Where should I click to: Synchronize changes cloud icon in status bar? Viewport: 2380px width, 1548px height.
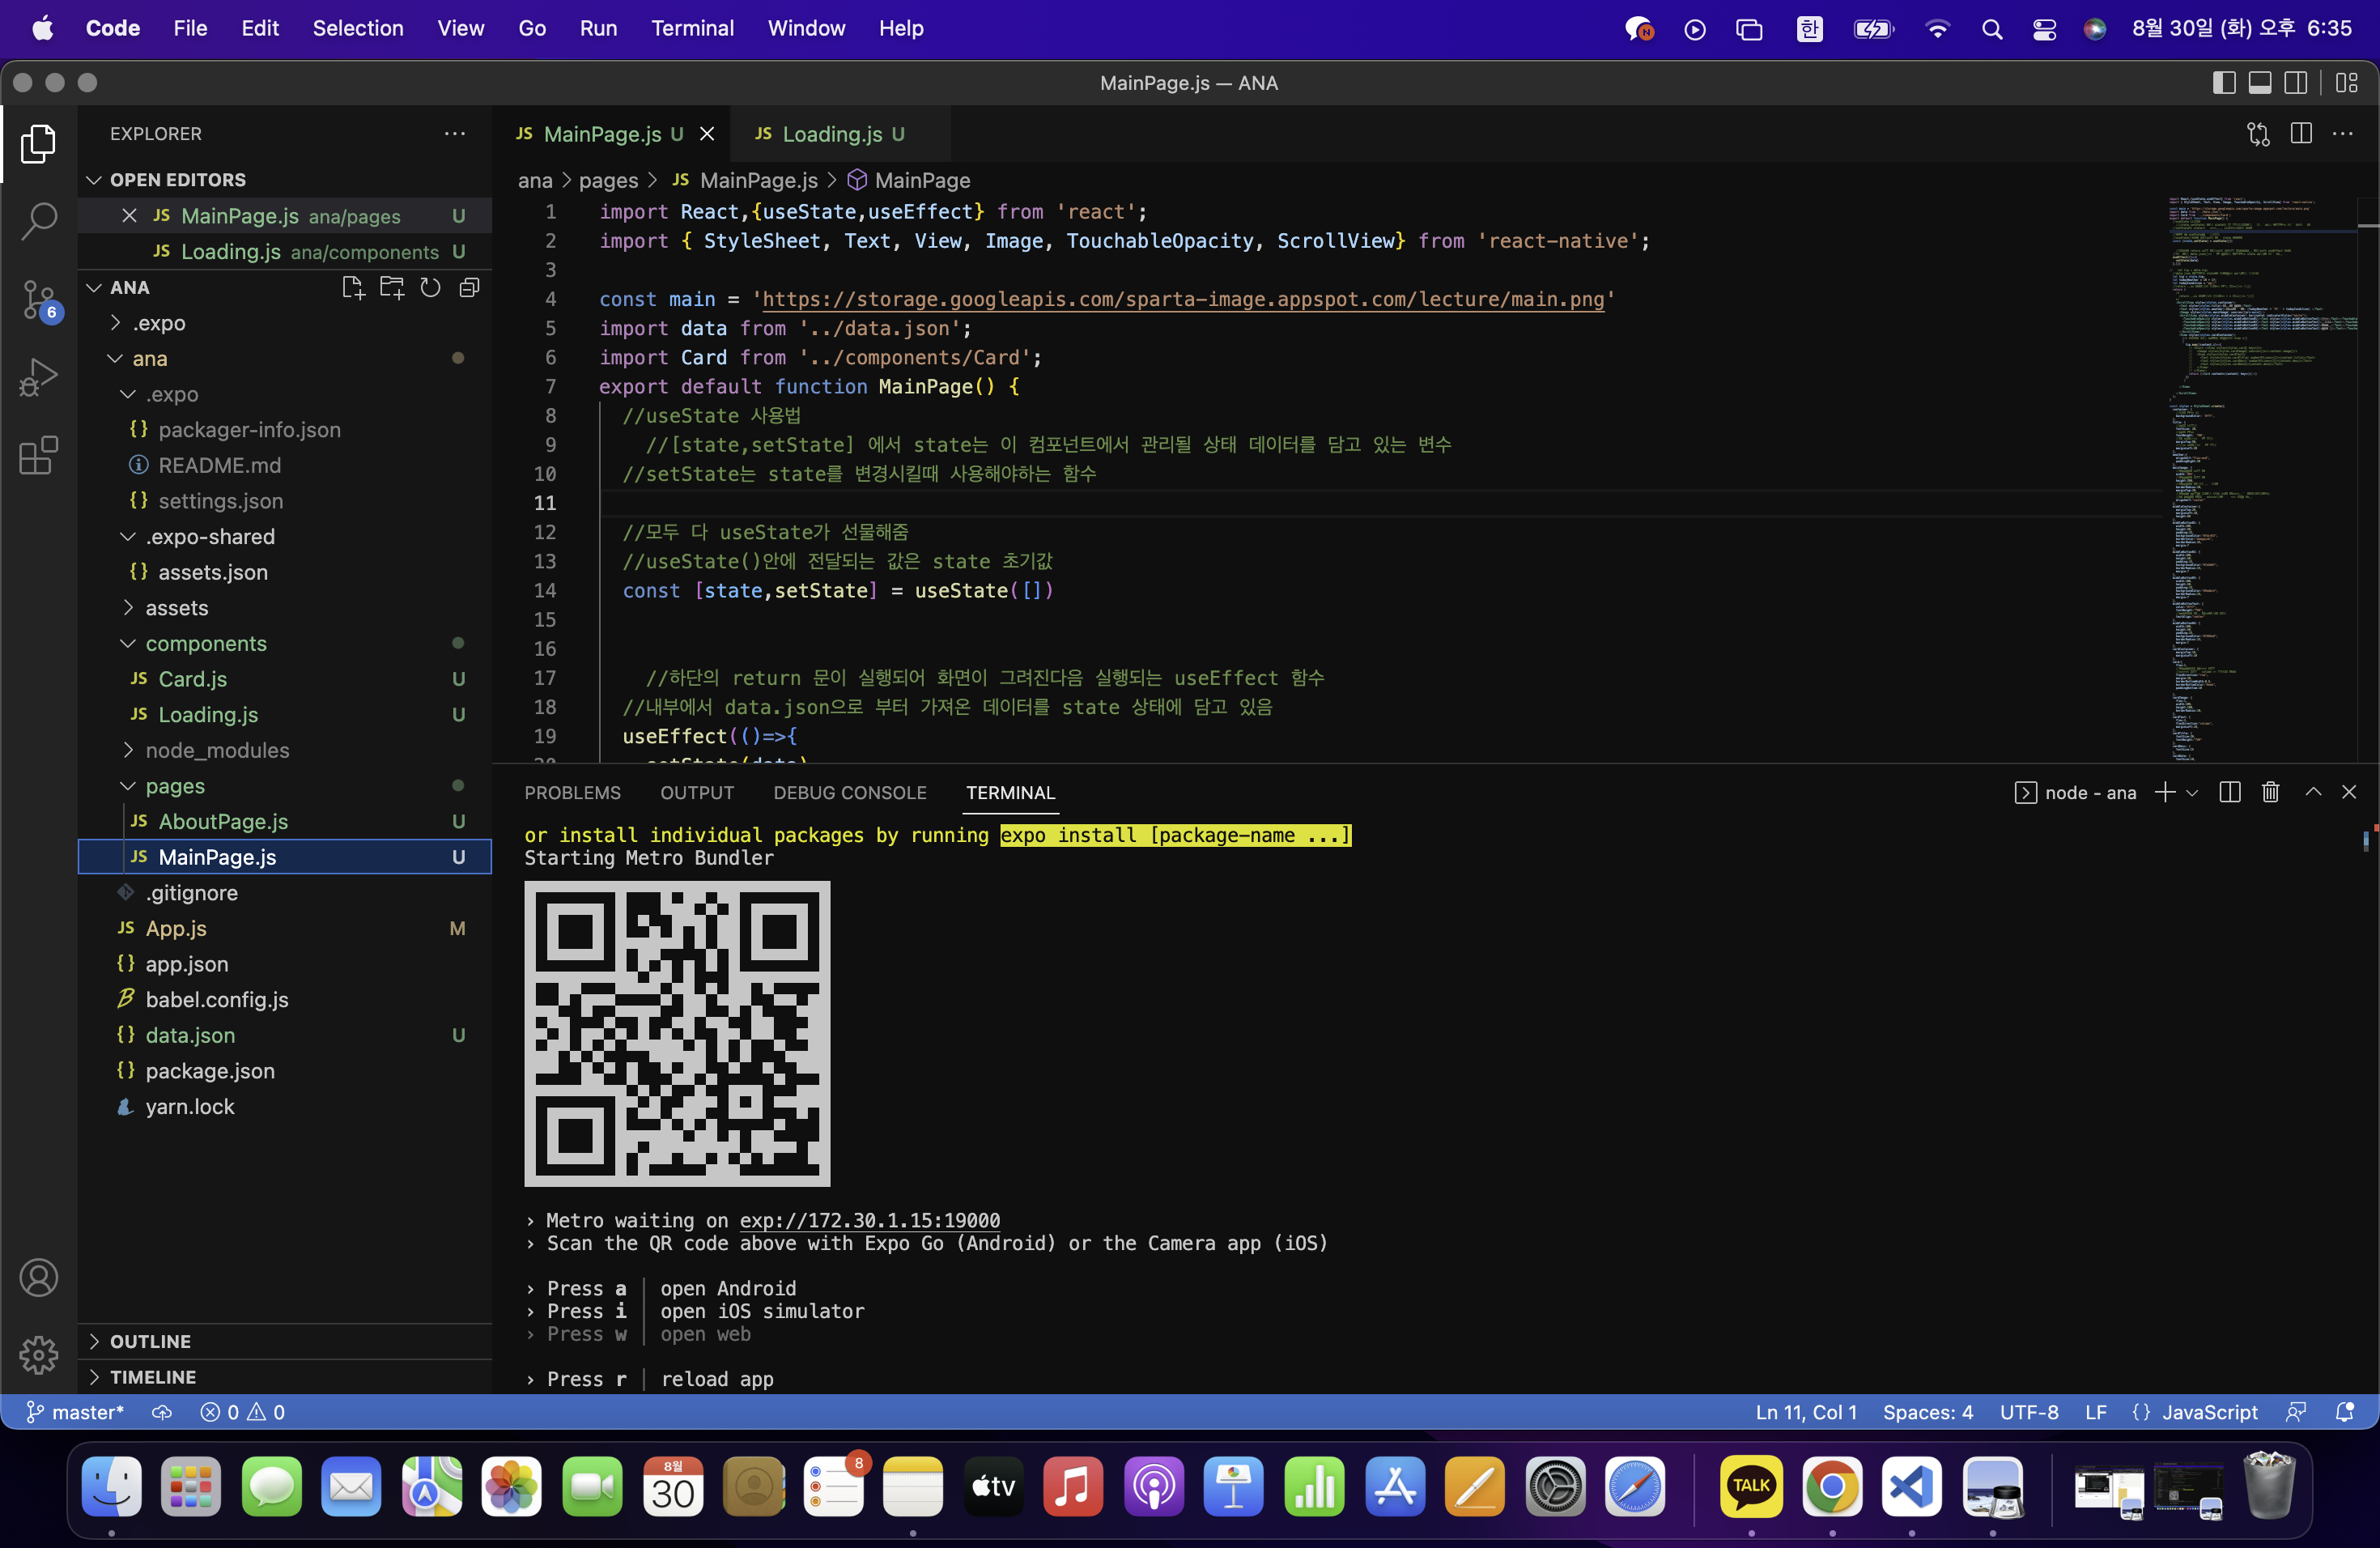[x=162, y=1412]
